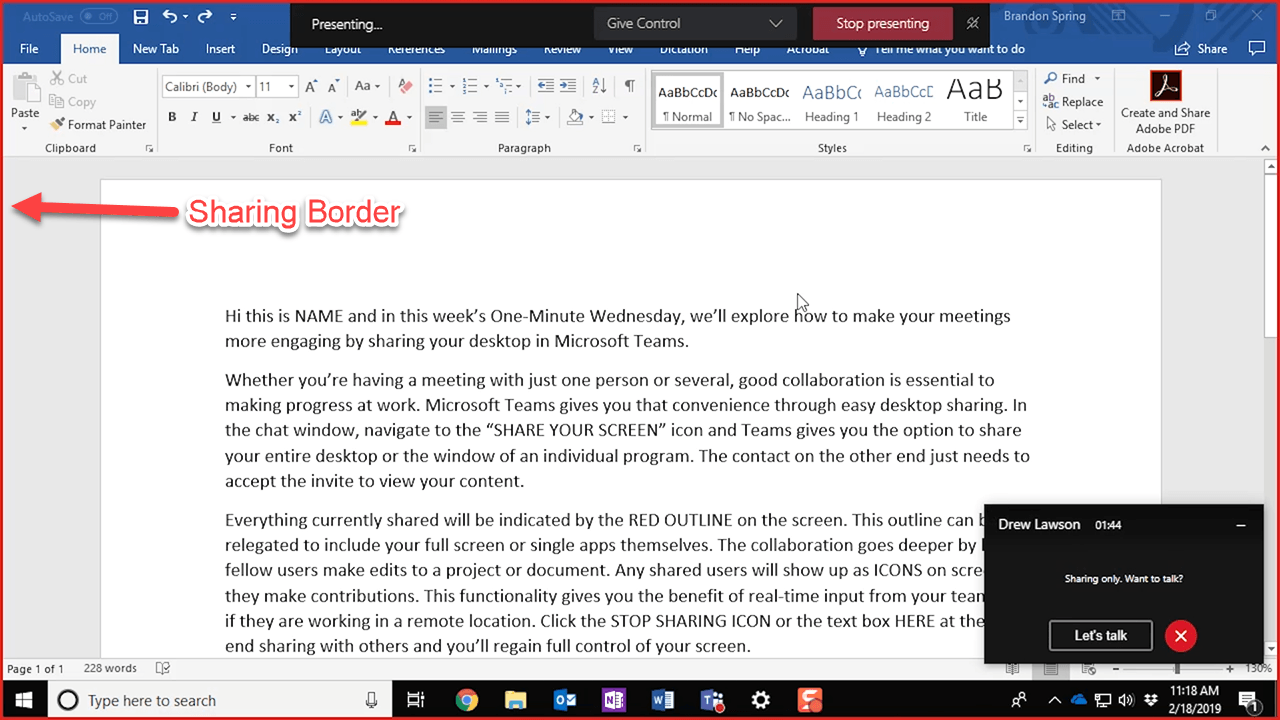Open the Give Control dropdown
Image resolution: width=1280 pixels, height=720 pixels.
coord(694,23)
